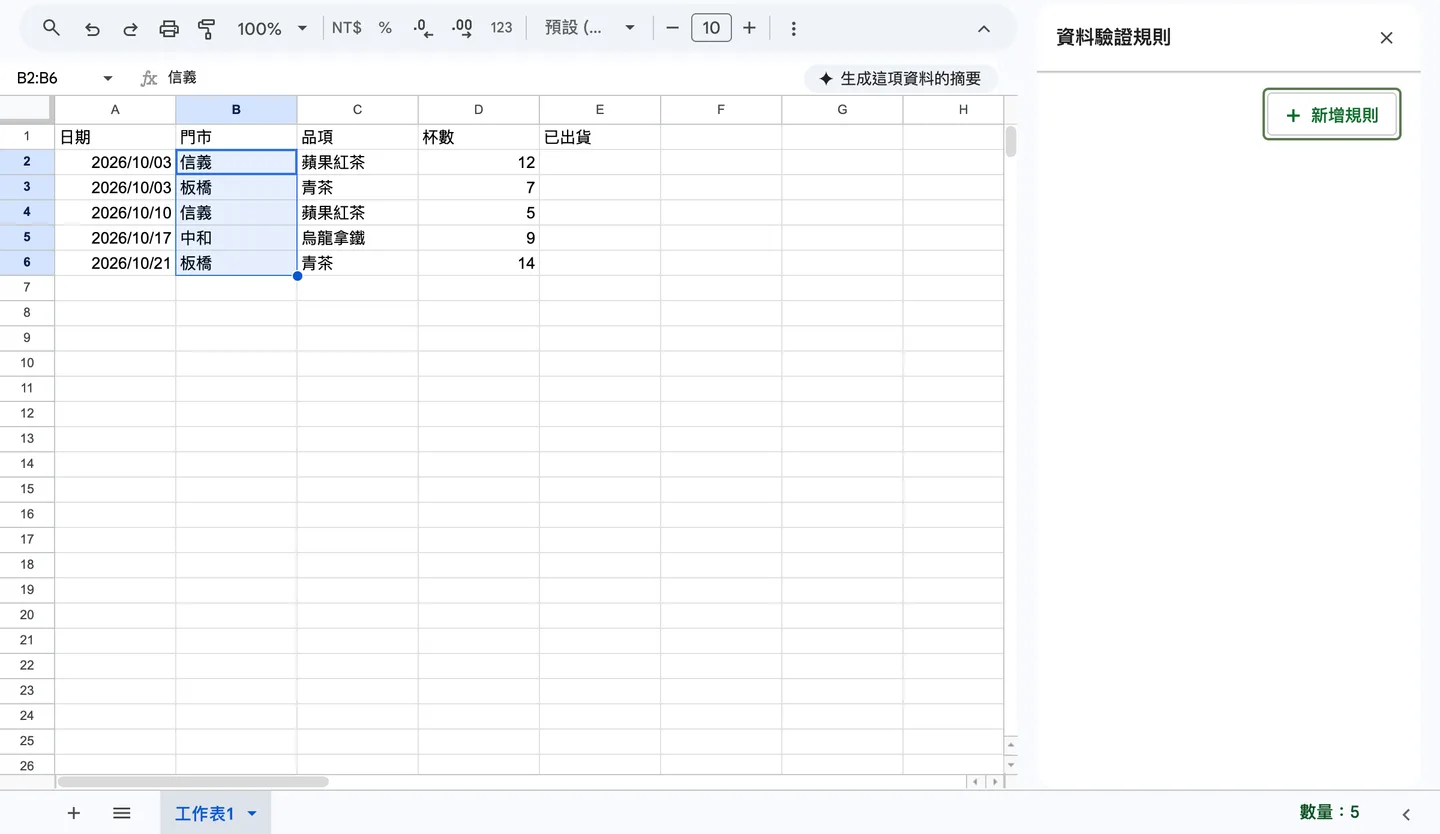
Task: Click the cell containing 烏龍拿鐵
Action: (x=357, y=238)
